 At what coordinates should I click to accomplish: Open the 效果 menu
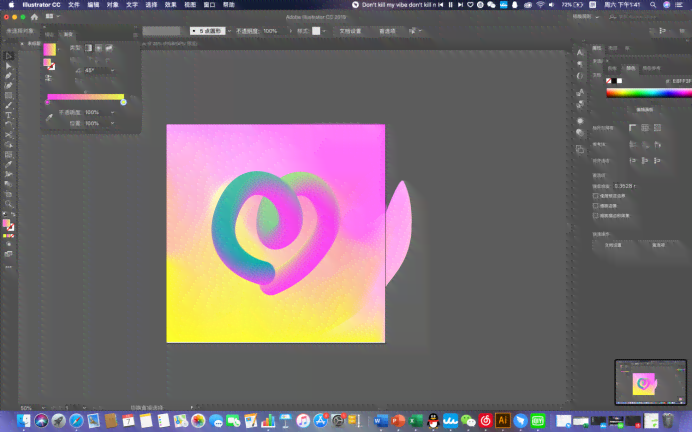[x=170, y=5]
